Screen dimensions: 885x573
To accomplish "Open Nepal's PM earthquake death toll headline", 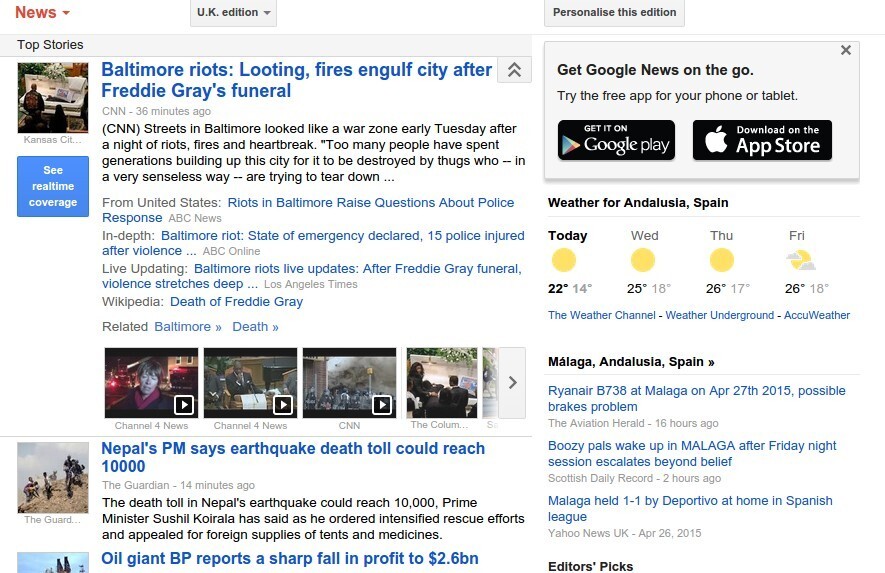I will click(x=293, y=457).
